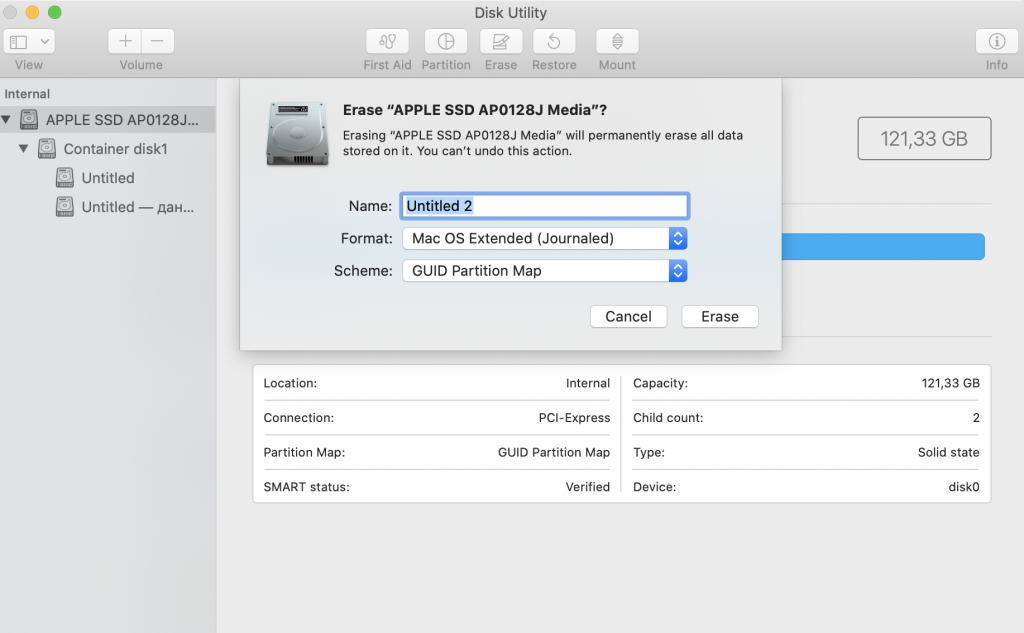Screen dimensions: 1024x633
Task: Confirm with the Erase button
Action: click(720, 316)
